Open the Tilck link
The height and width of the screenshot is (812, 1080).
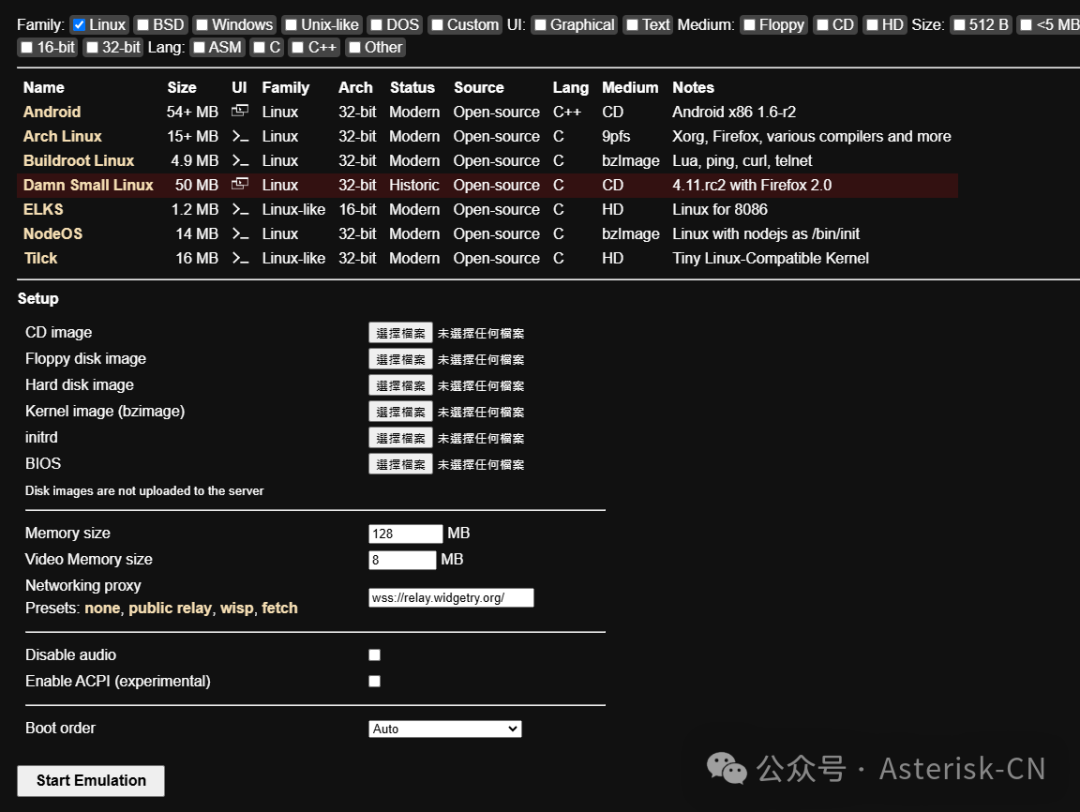click(x=41, y=258)
